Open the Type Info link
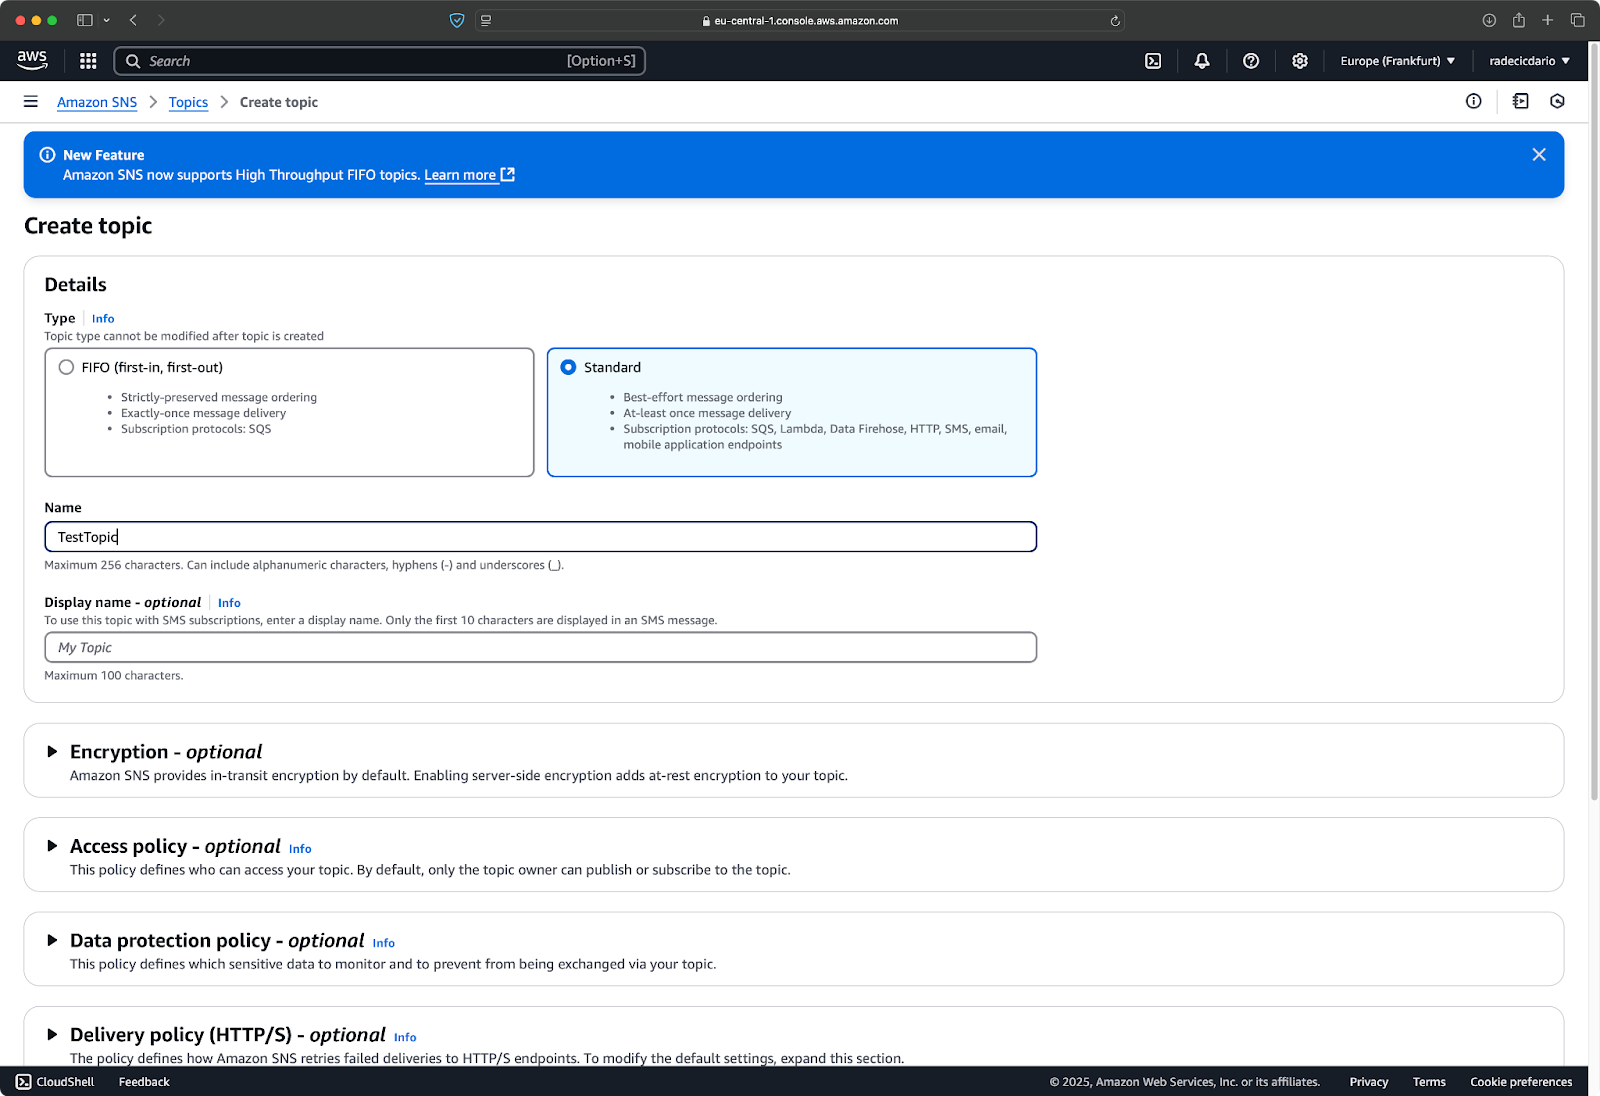 (103, 319)
